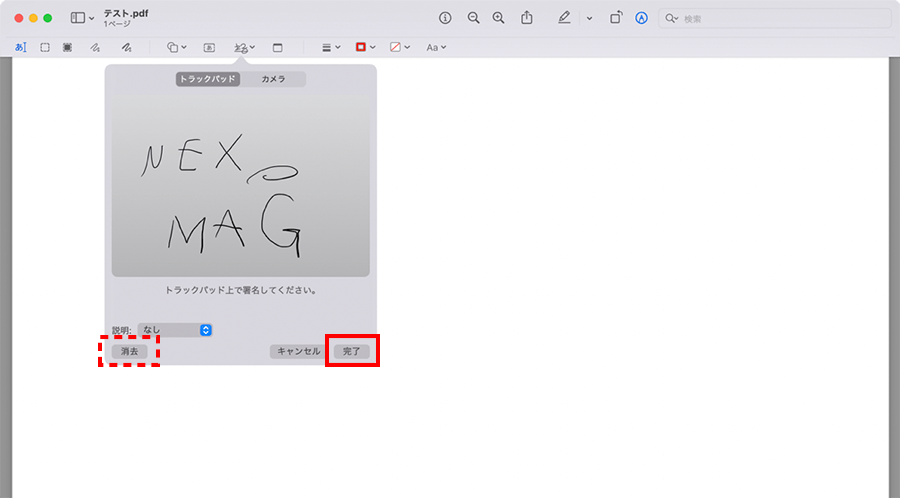This screenshot has width=900, height=498.
Task: Click the info inspector icon
Action: click(x=445, y=18)
